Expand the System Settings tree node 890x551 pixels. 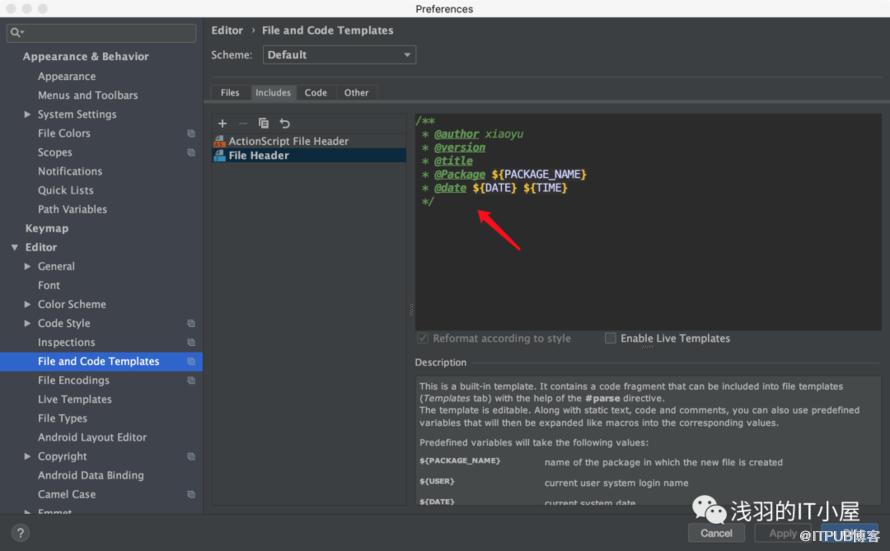28,115
